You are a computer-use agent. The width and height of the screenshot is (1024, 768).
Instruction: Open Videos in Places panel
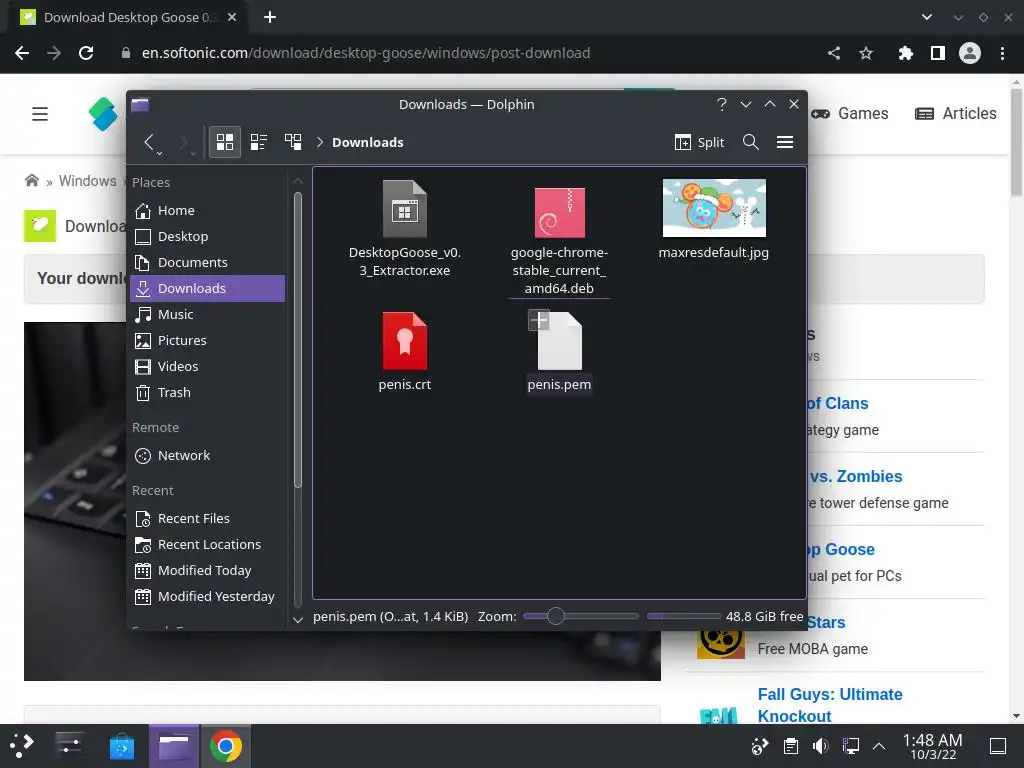(208, 366)
